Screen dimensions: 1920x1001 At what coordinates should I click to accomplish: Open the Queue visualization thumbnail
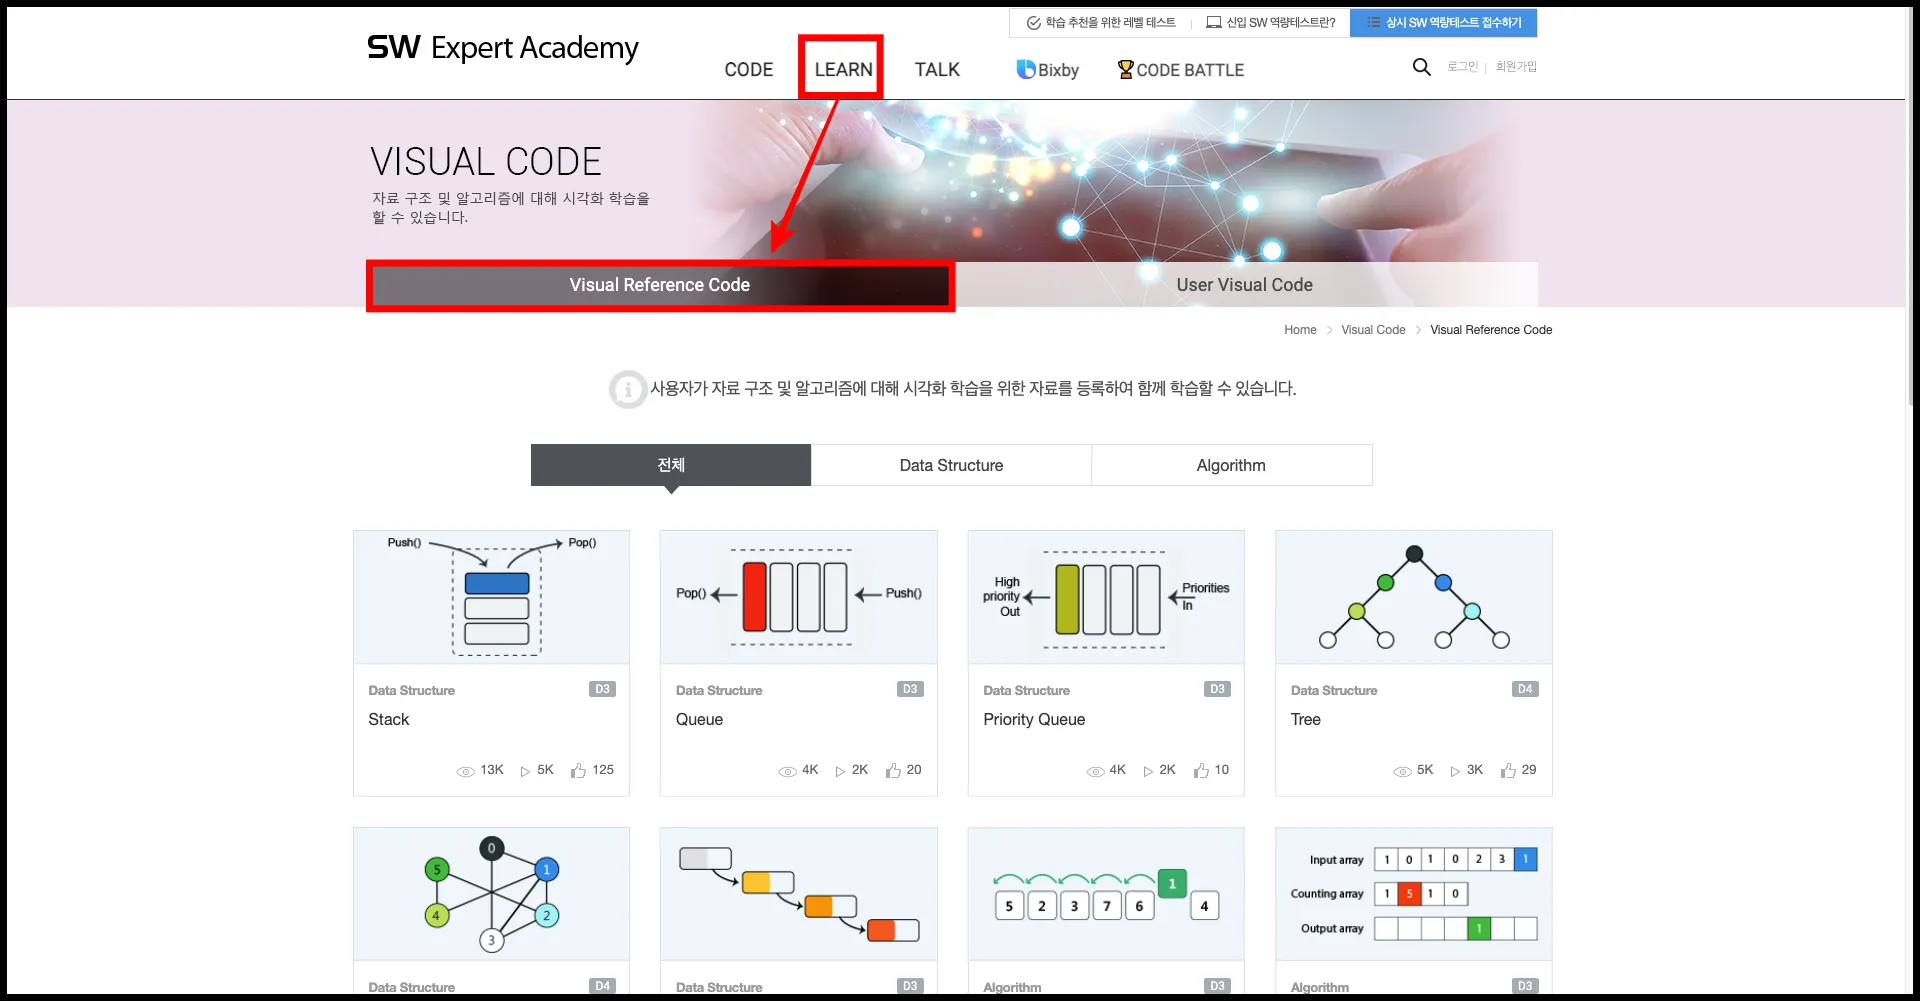(798, 597)
